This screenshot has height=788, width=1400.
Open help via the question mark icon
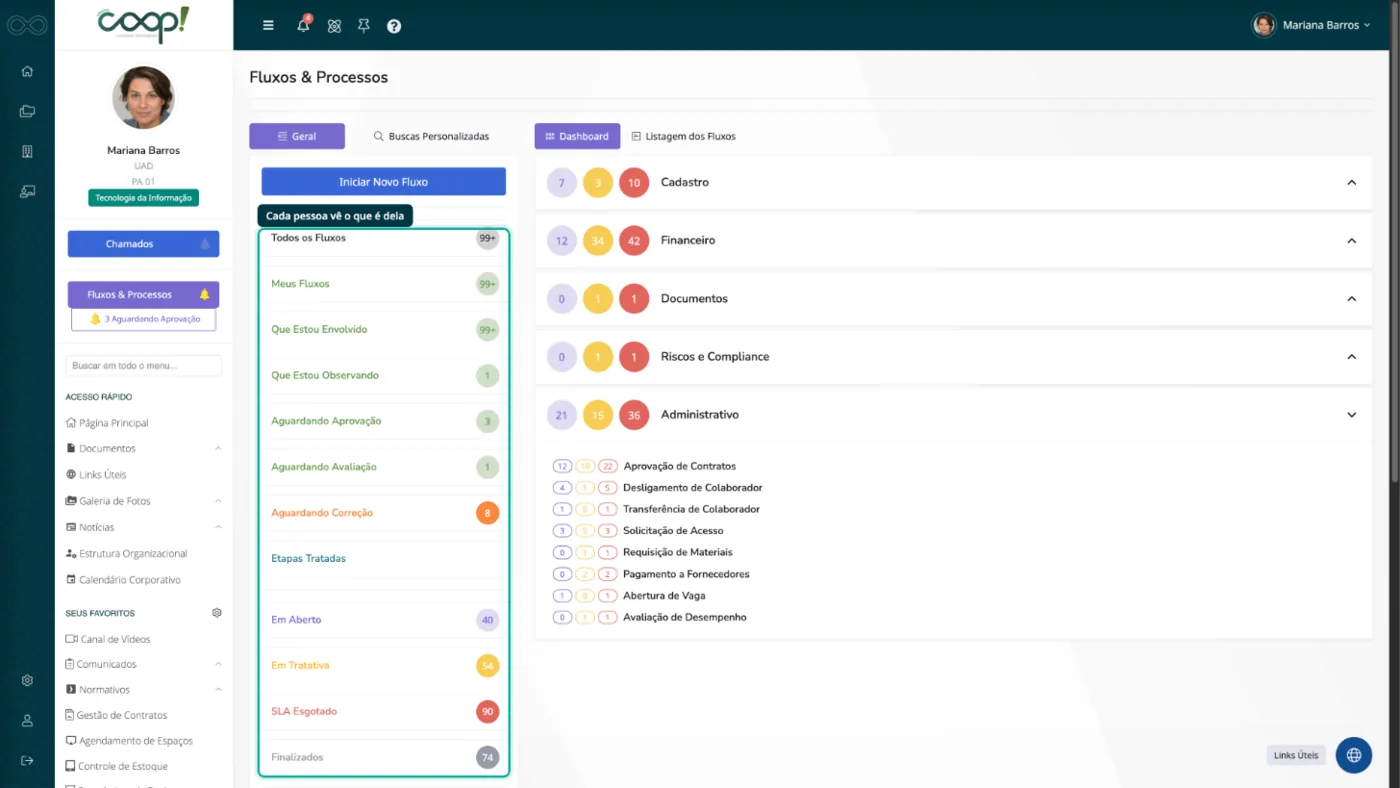394,26
